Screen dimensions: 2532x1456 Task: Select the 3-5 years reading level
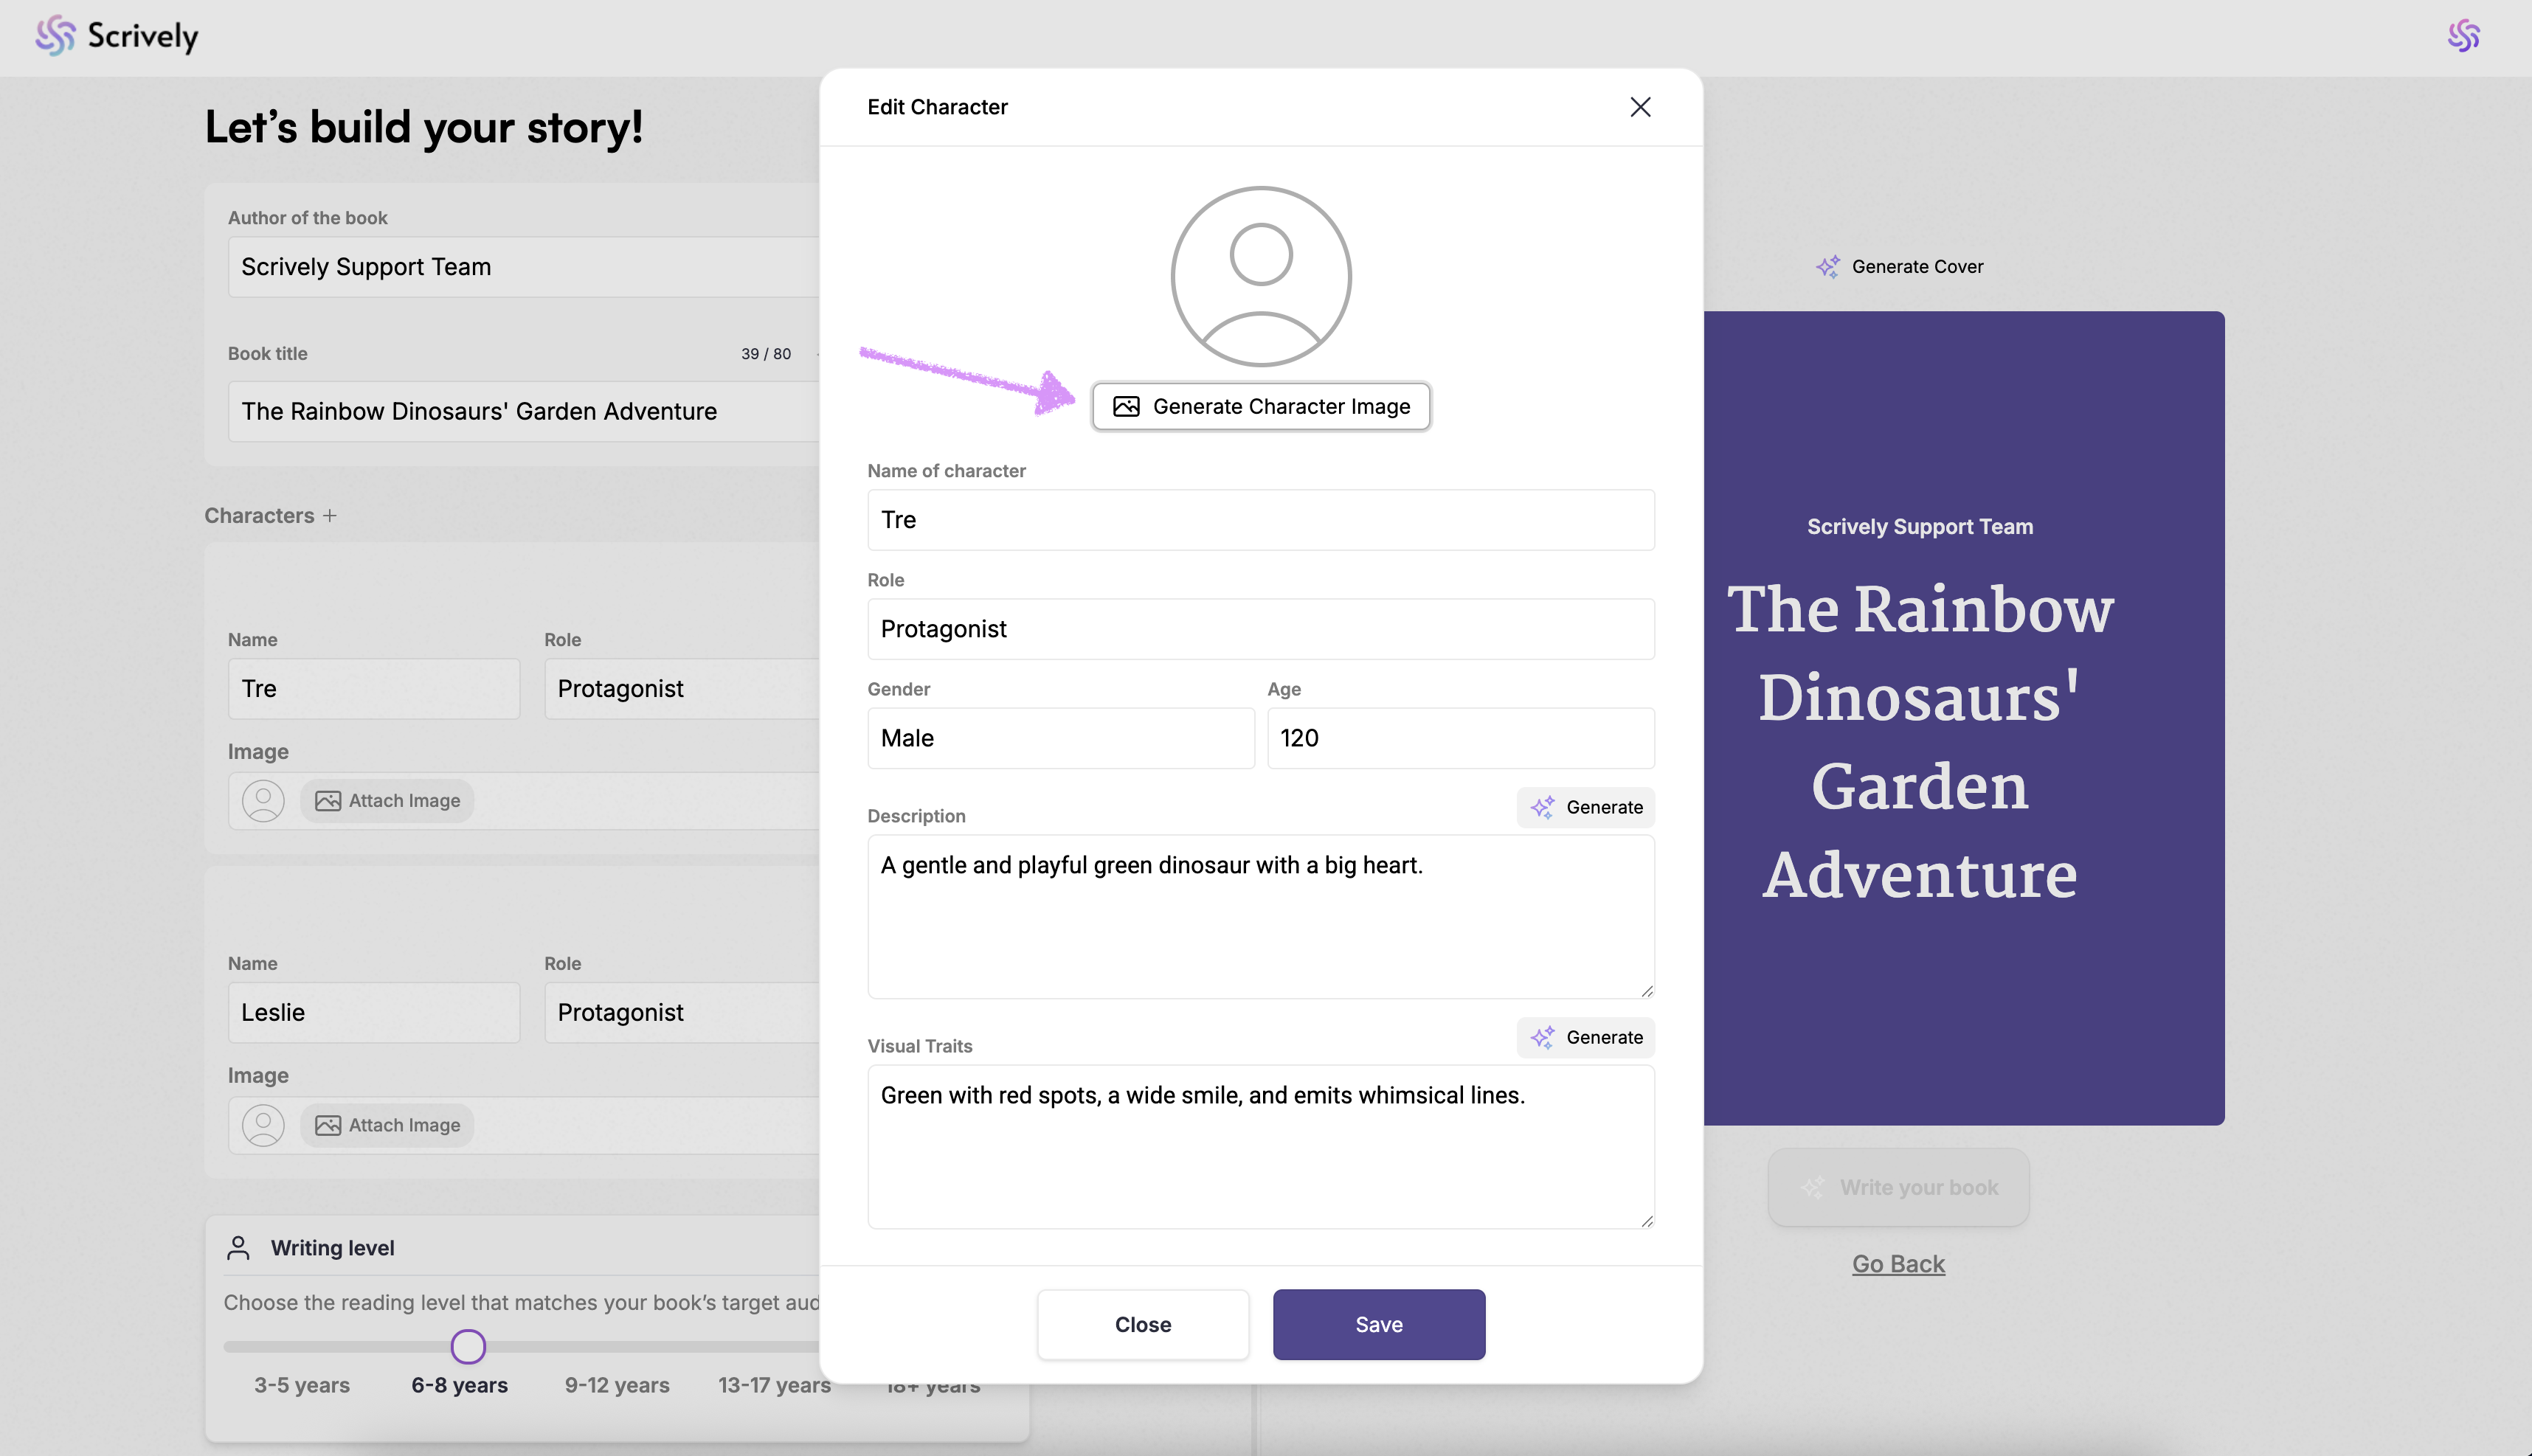click(x=302, y=1385)
